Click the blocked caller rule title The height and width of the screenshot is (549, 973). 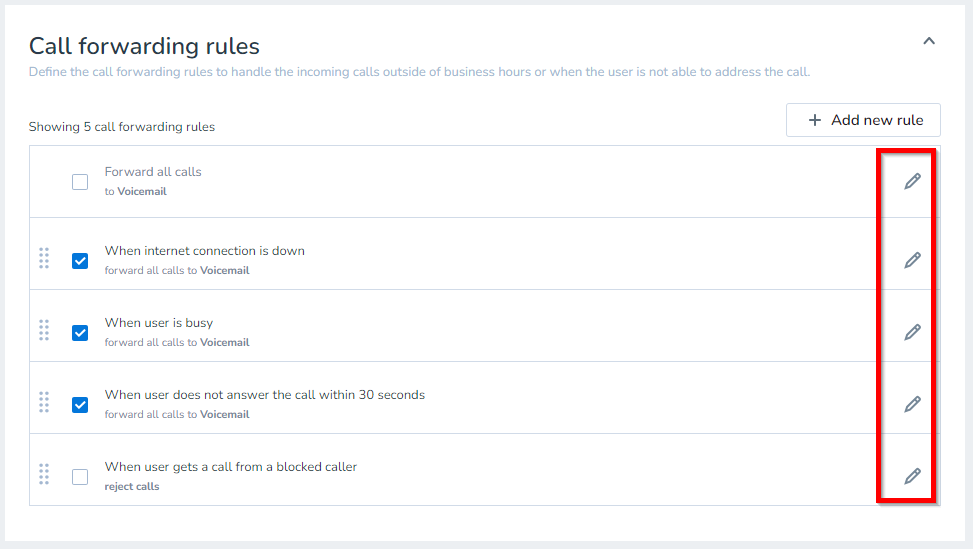click(x=231, y=467)
